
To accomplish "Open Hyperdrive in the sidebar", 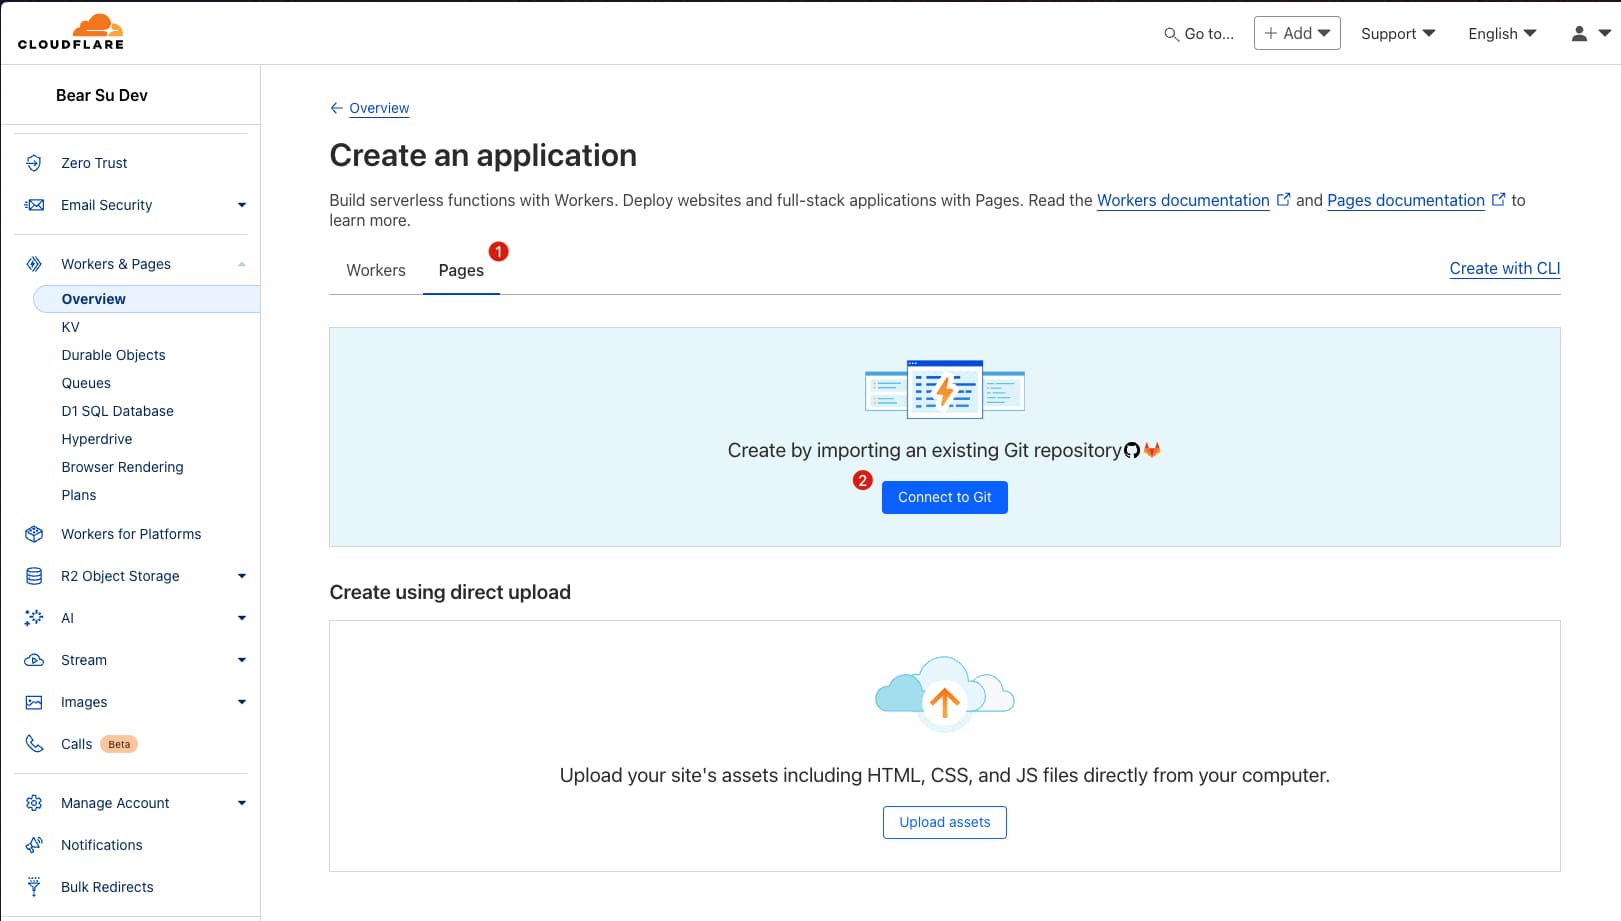I will (96, 439).
